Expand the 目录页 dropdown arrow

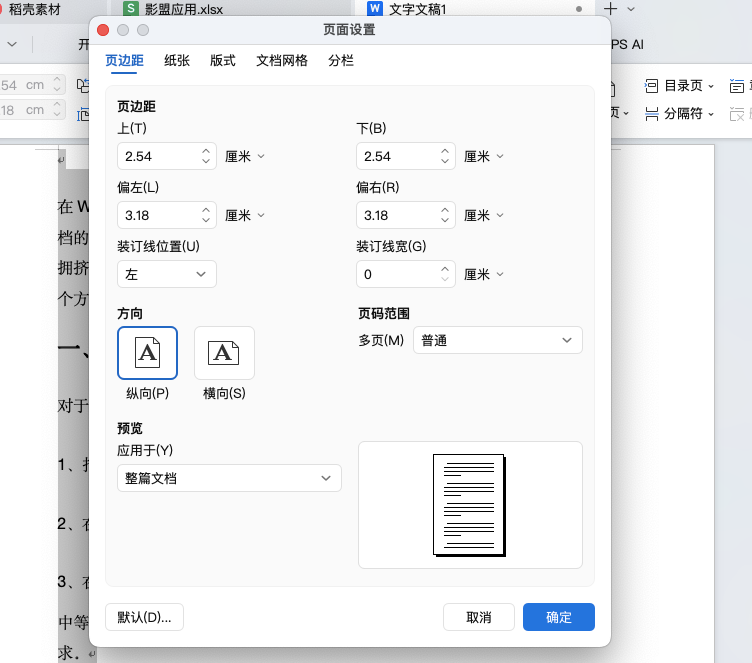pos(711,87)
